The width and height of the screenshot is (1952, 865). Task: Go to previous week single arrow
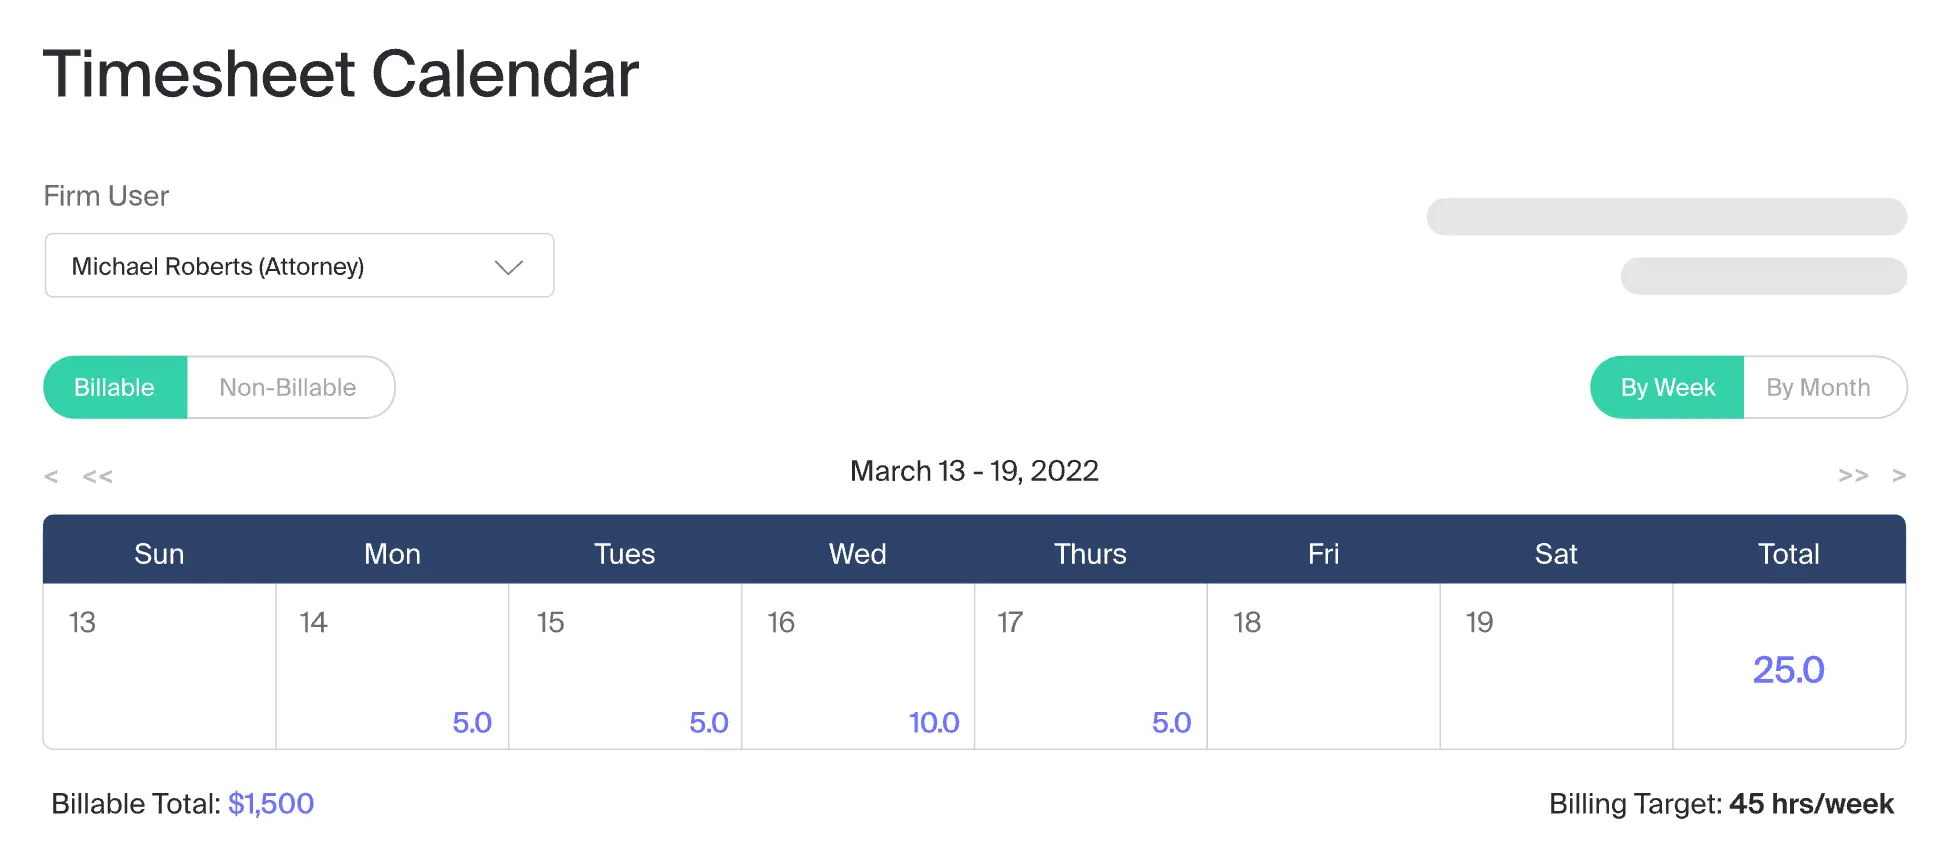pyautogui.click(x=51, y=477)
